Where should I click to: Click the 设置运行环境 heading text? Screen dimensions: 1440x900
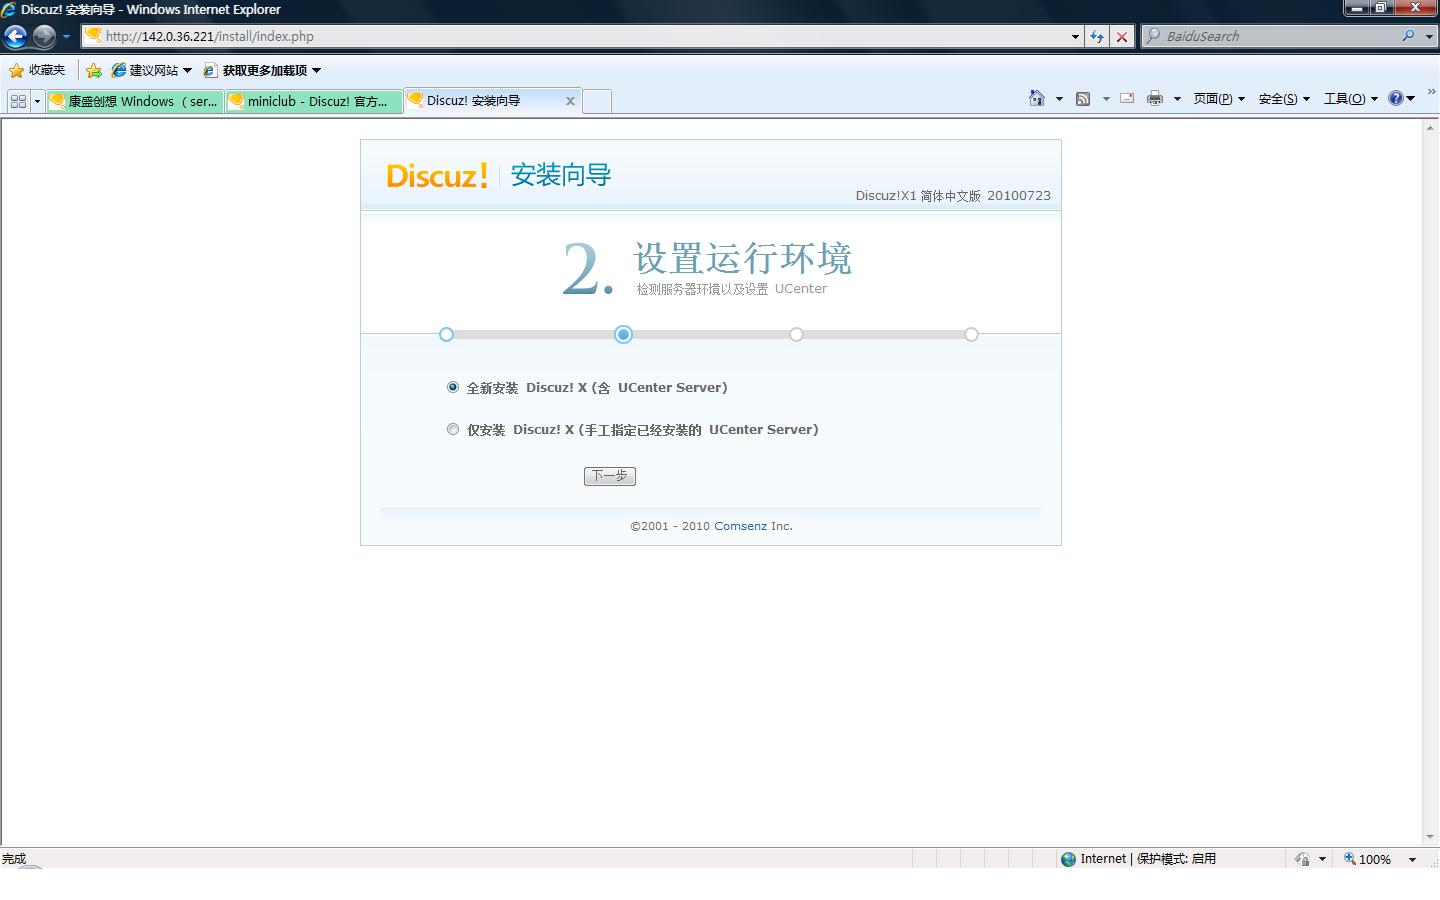tap(743, 258)
